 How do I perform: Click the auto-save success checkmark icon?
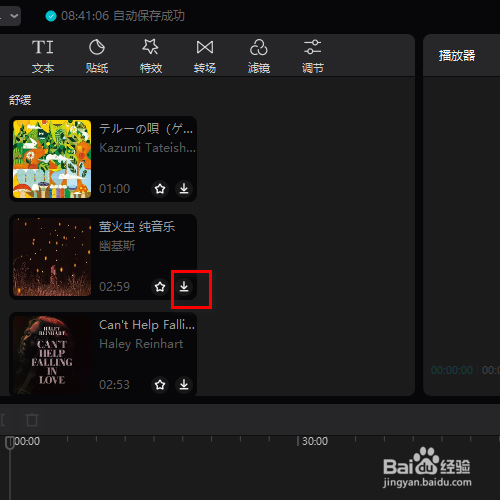coord(51,16)
